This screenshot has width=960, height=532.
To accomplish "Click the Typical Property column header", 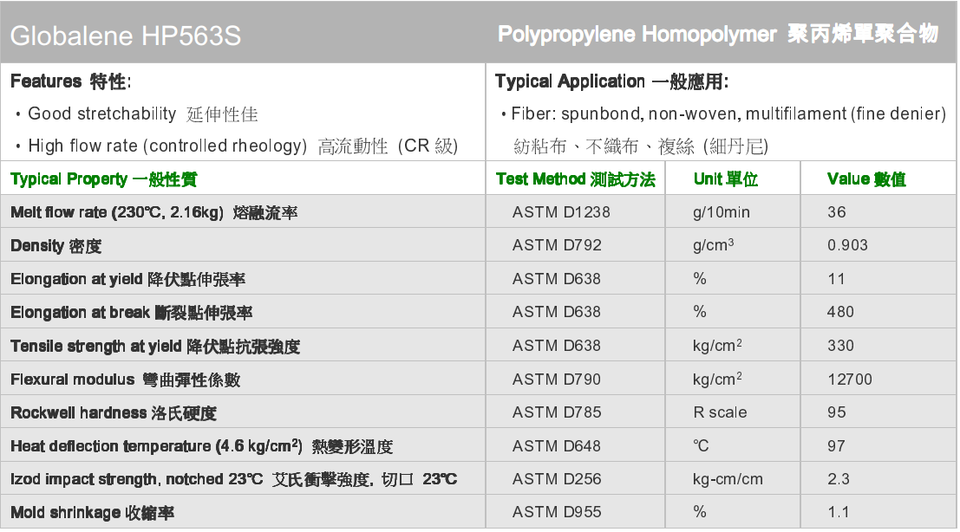I will point(104,179).
